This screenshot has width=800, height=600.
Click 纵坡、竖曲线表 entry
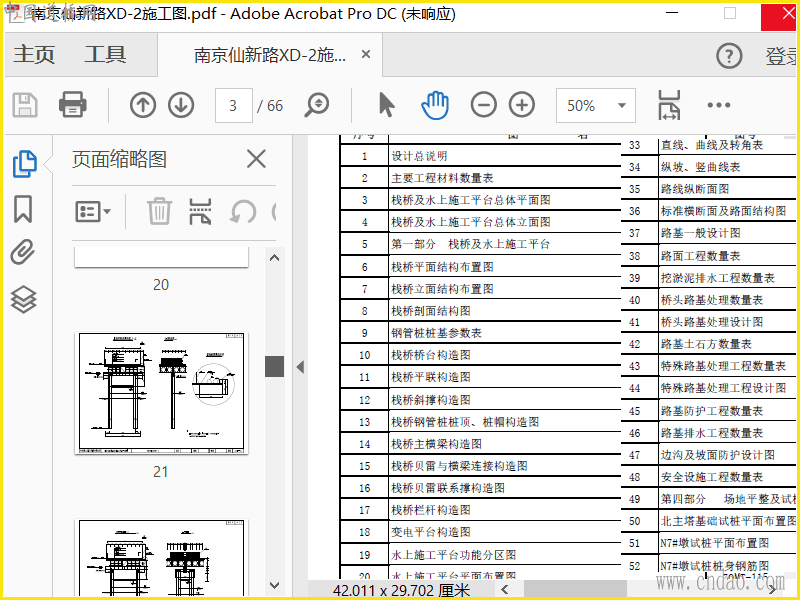pyautogui.click(x=701, y=167)
